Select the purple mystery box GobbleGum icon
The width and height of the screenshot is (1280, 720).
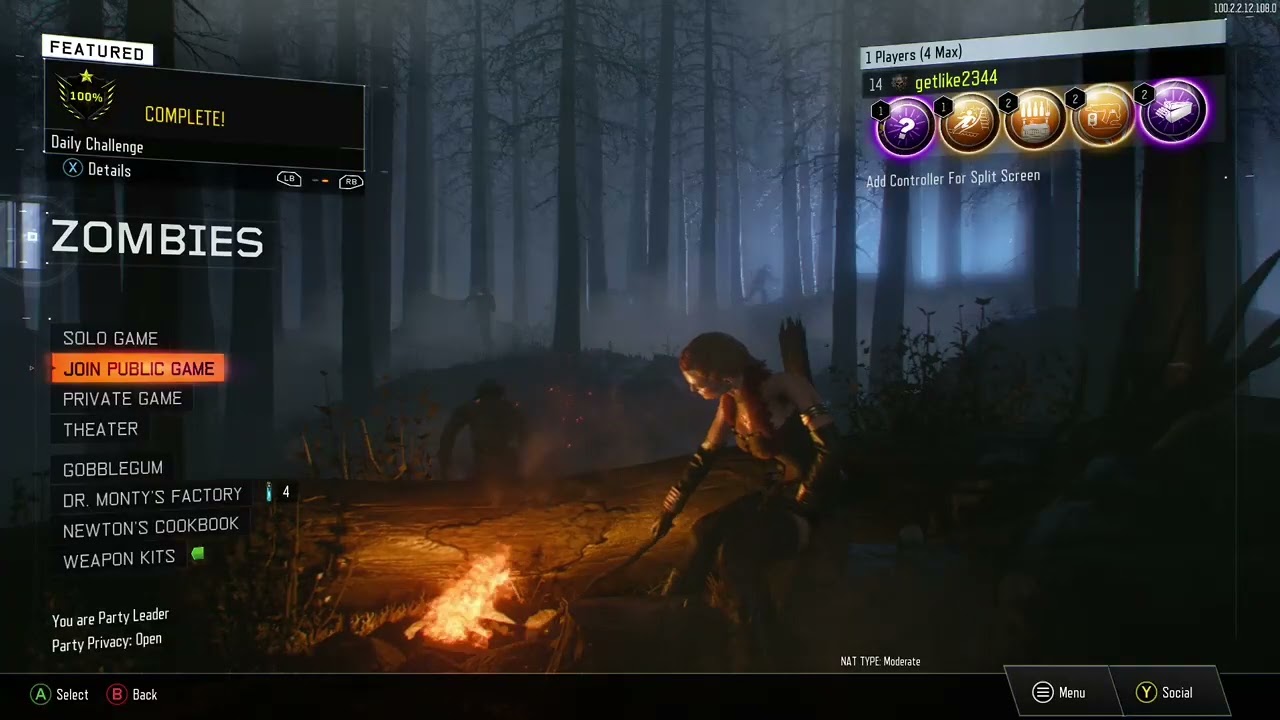[x=1172, y=112]
